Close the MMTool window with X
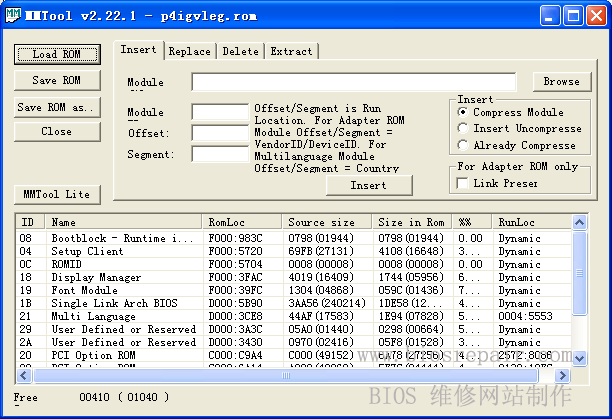This screenshot has width=612, height=419. (596, 16)
